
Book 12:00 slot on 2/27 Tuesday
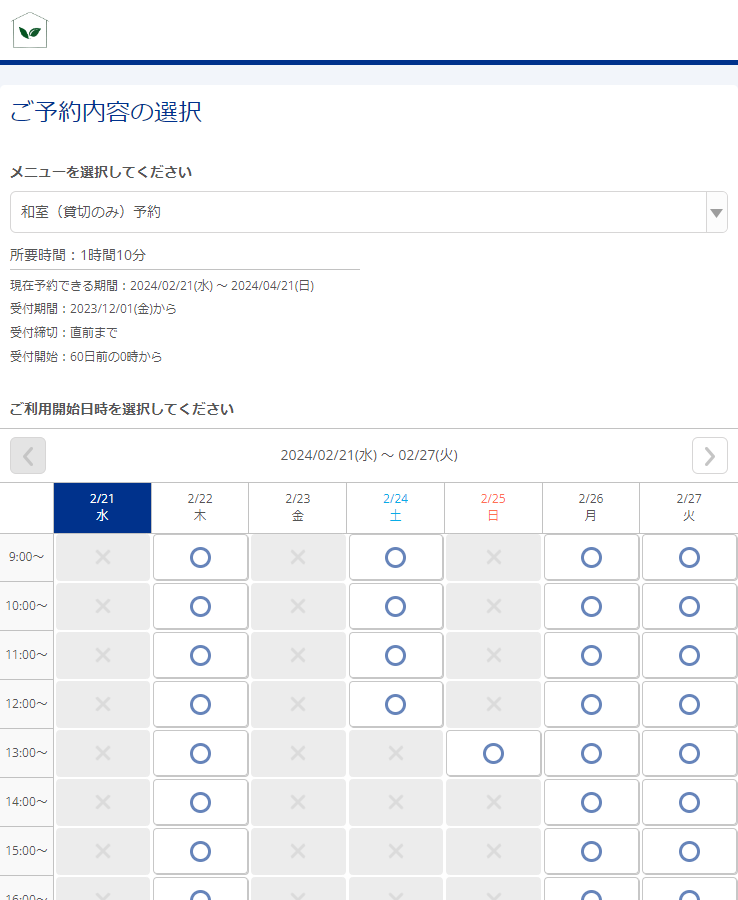click(x=689, y=704)
